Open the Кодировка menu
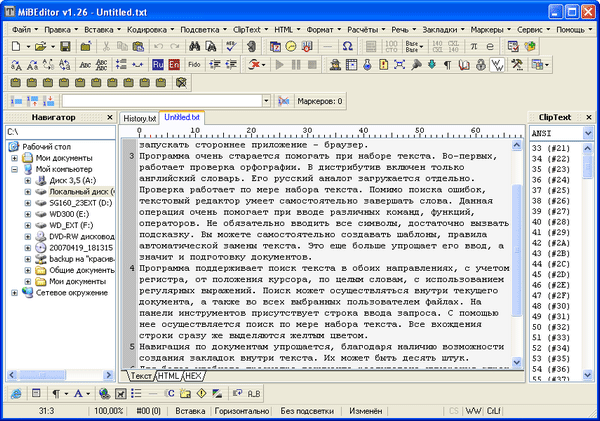 click(150, 29)
